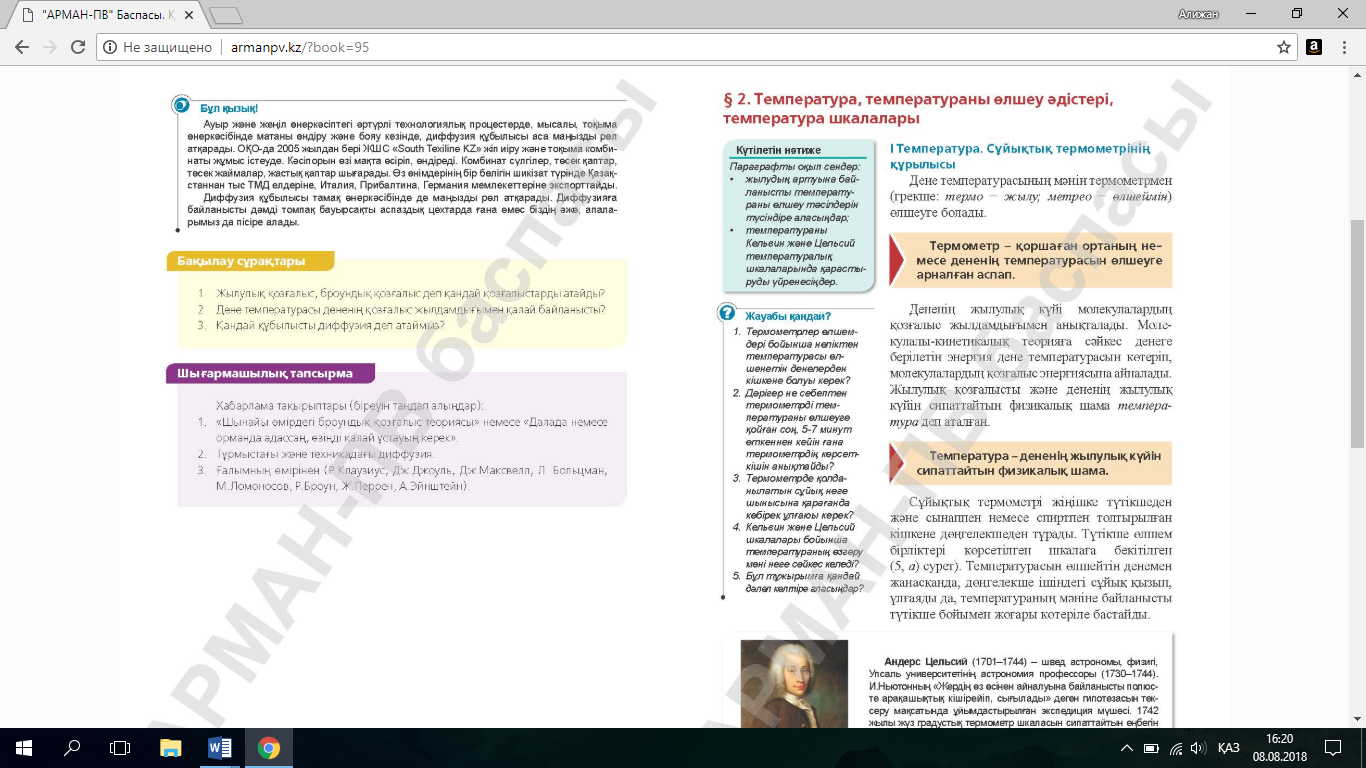1366x768 pixels.
Task: Click the 'Жауабы қандай?' title
Action: (788, 316)
